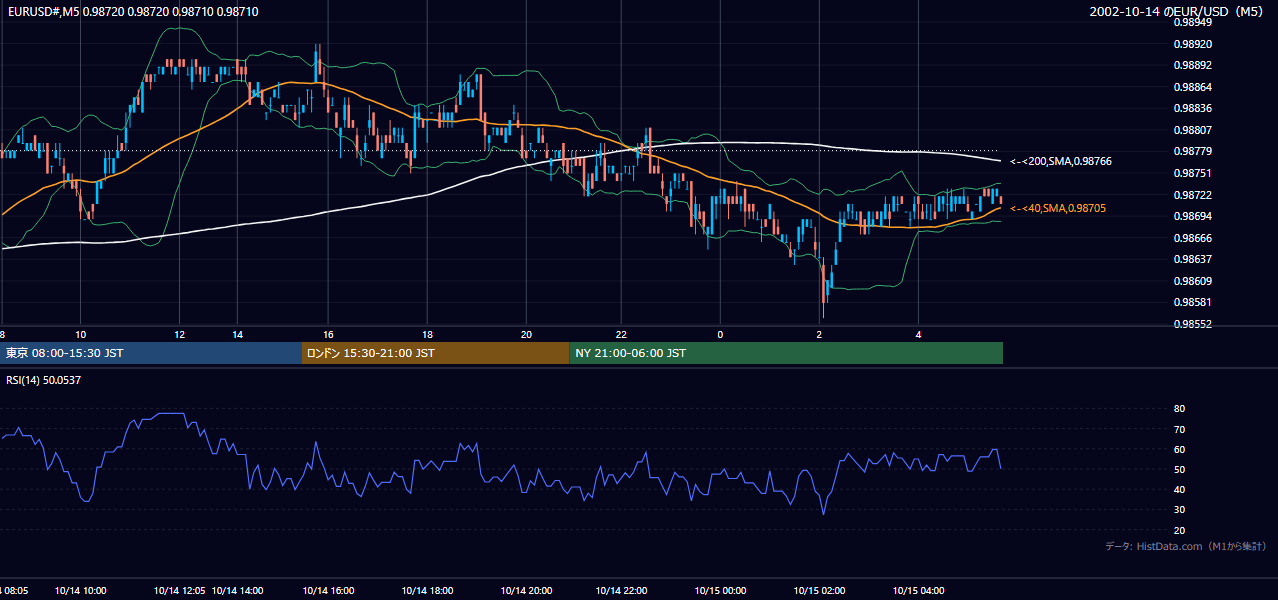
Task: Click the 0.98920 price axis label
Action: (1192, 44)
